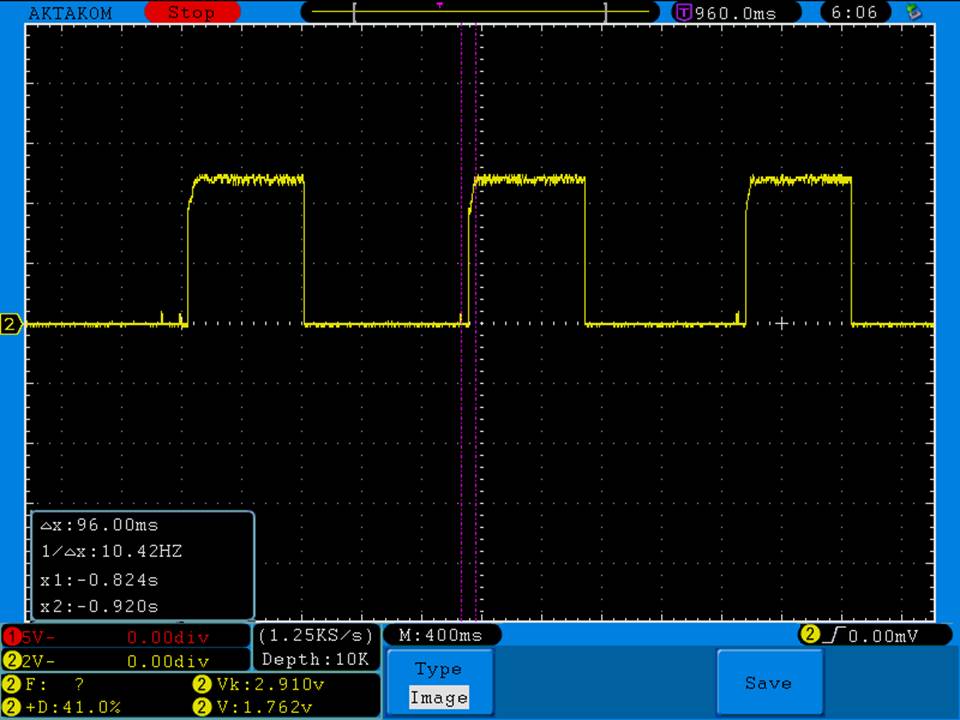960x720 pixels.
Task: Click the USB connection icon at top right
Action: (x=912, y=13)
